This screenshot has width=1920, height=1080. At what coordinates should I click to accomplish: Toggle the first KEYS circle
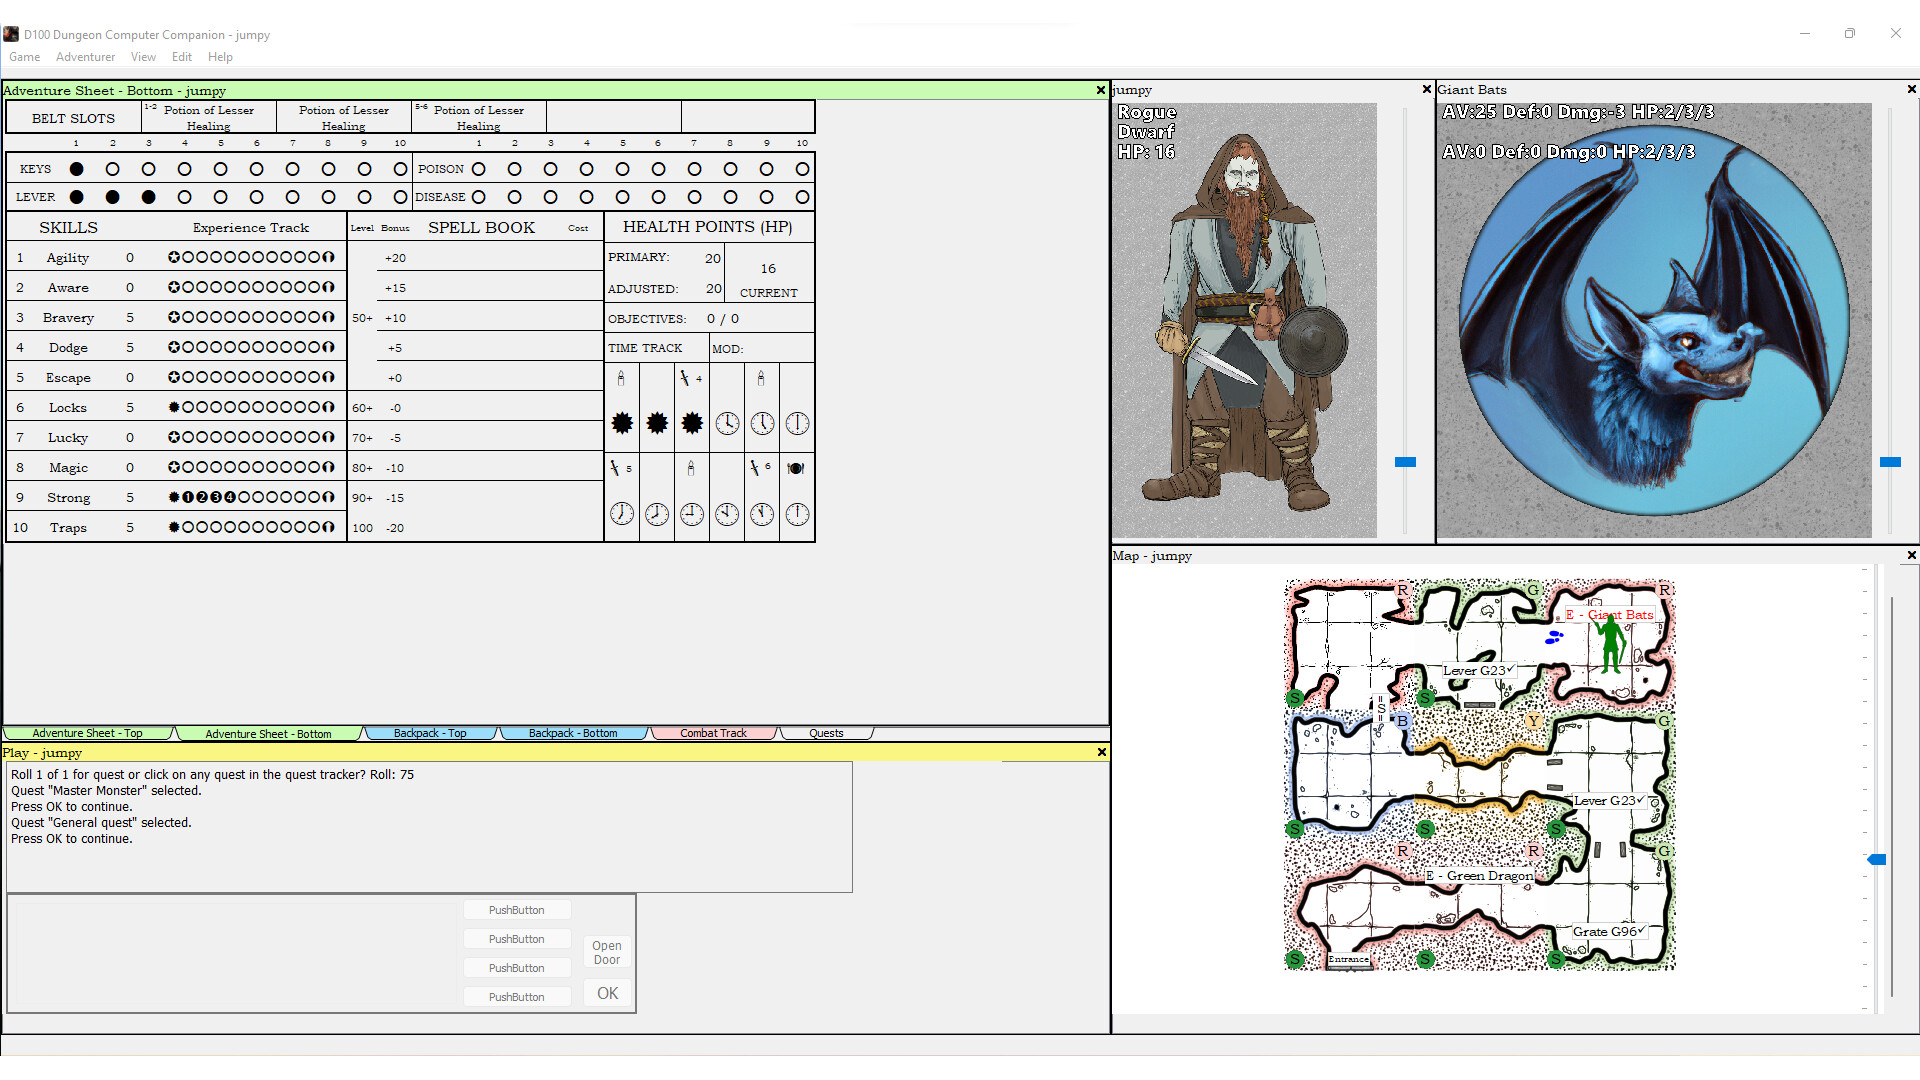(76, 168)
